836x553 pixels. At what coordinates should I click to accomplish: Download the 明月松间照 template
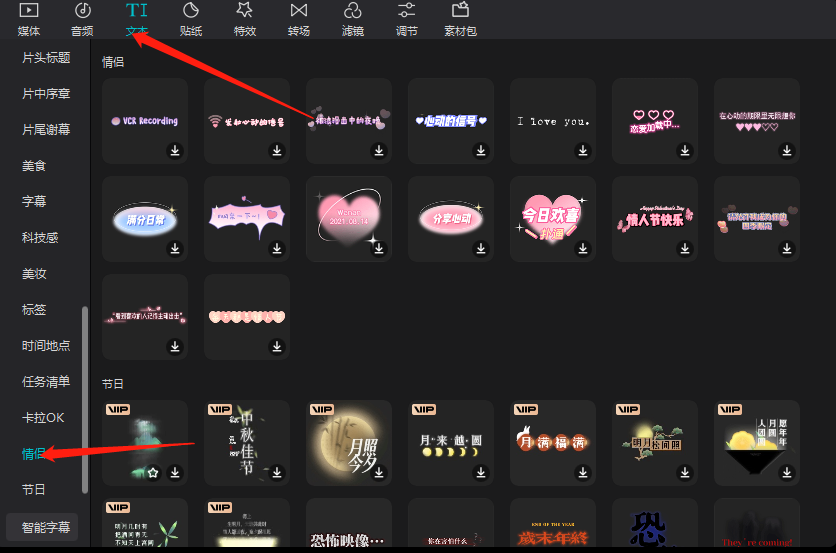point(685,472)
